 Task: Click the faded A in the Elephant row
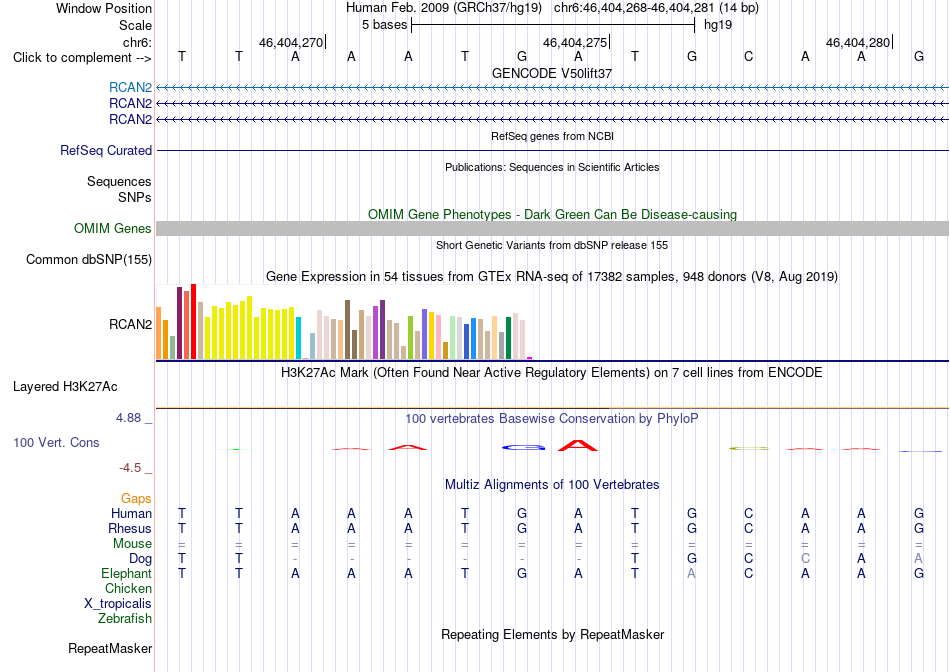[x=691, y=573]
